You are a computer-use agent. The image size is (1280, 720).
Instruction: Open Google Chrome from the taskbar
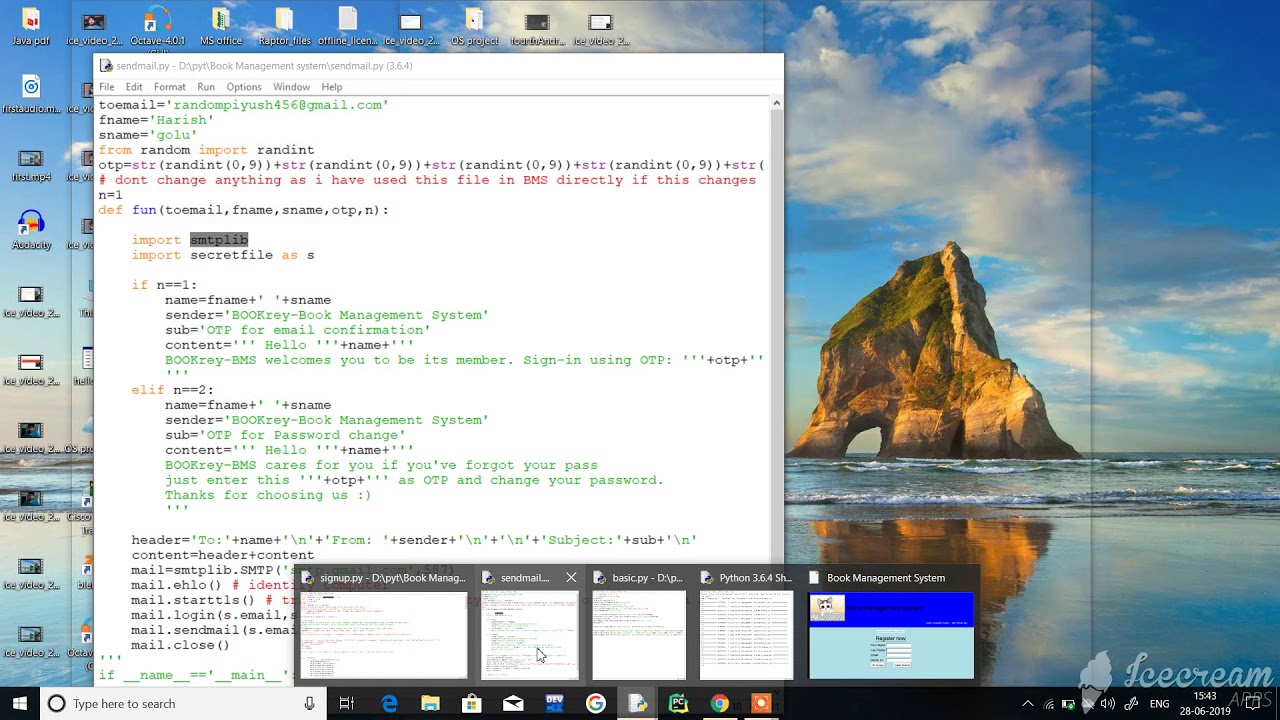click(x=719, y=704)
